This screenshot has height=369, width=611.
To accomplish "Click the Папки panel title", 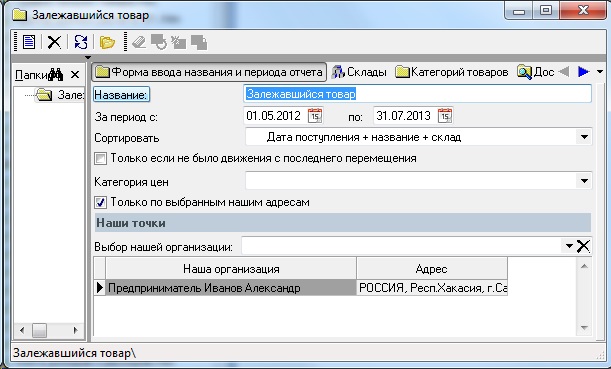I will tap(31, 75).
